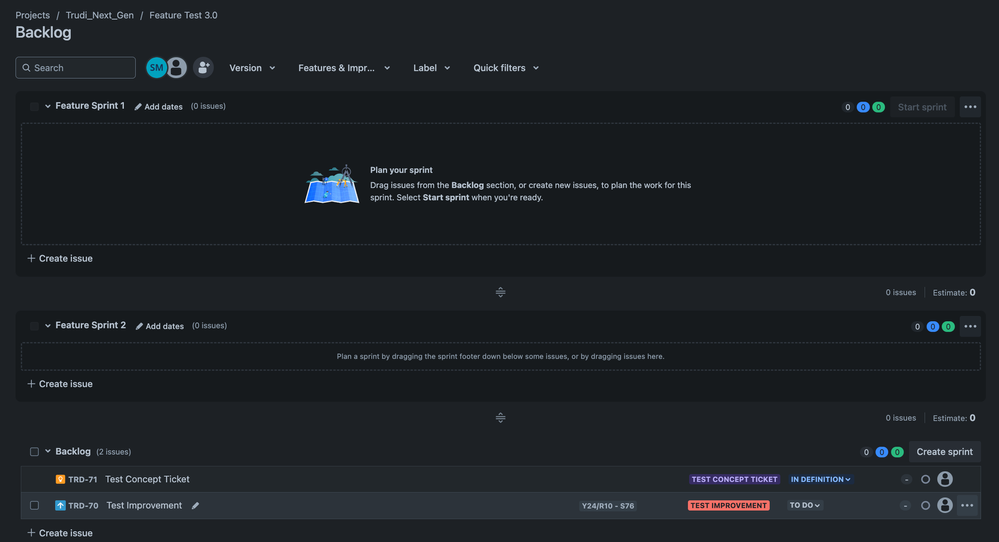Image resolution: width=999 pixels, height=542 pixels.
Task: Click the unassigned user avatar filter
Action: (176, 68)
